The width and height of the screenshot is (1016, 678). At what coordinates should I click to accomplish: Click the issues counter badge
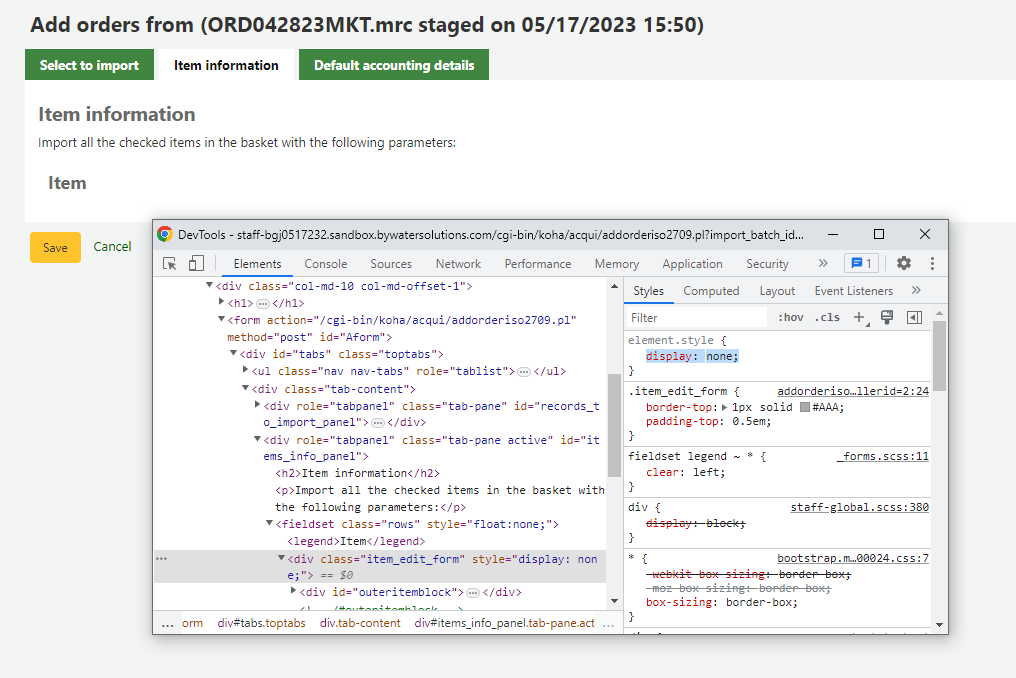[x=860, y=264]
